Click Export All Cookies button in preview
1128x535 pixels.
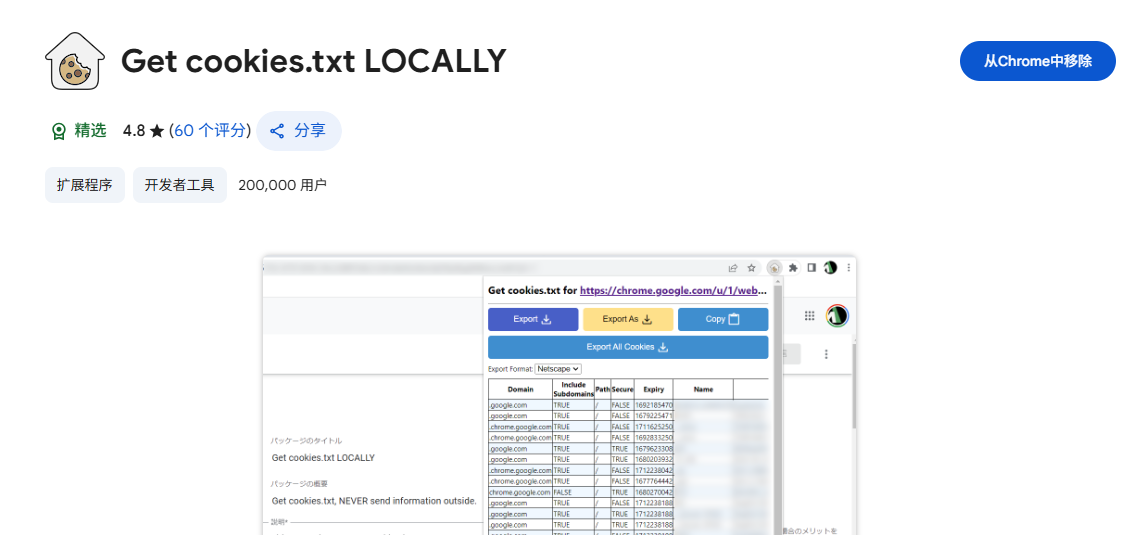coord(628,347)
